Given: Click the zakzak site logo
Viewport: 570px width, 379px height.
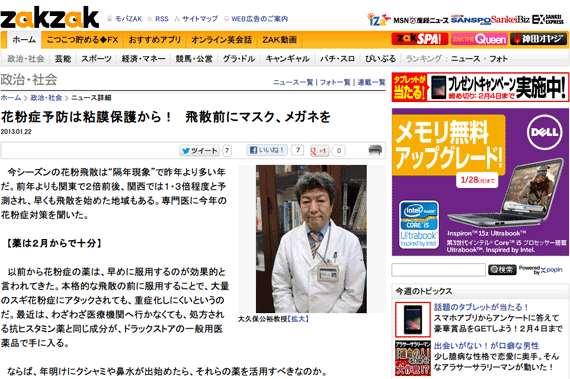Looking at the screenshot, I should pos(50,17).
